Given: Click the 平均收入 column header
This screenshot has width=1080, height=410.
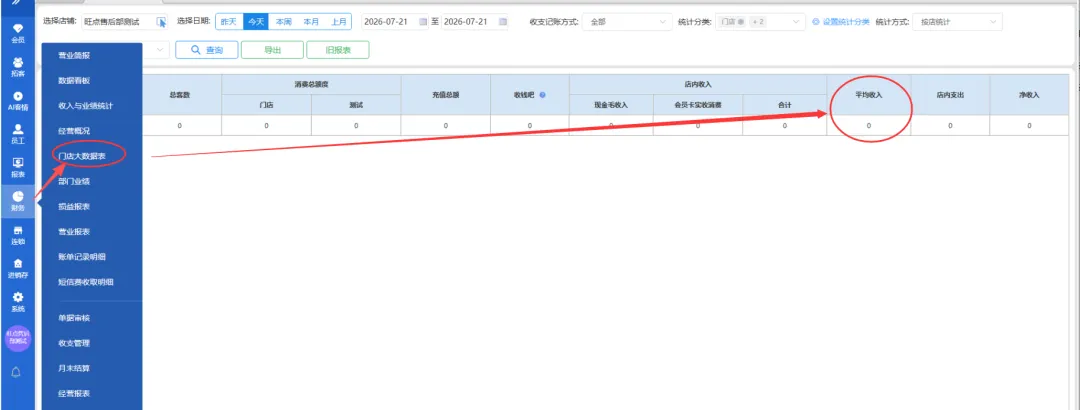Looking at the screenshot, I should click(869, 95).
